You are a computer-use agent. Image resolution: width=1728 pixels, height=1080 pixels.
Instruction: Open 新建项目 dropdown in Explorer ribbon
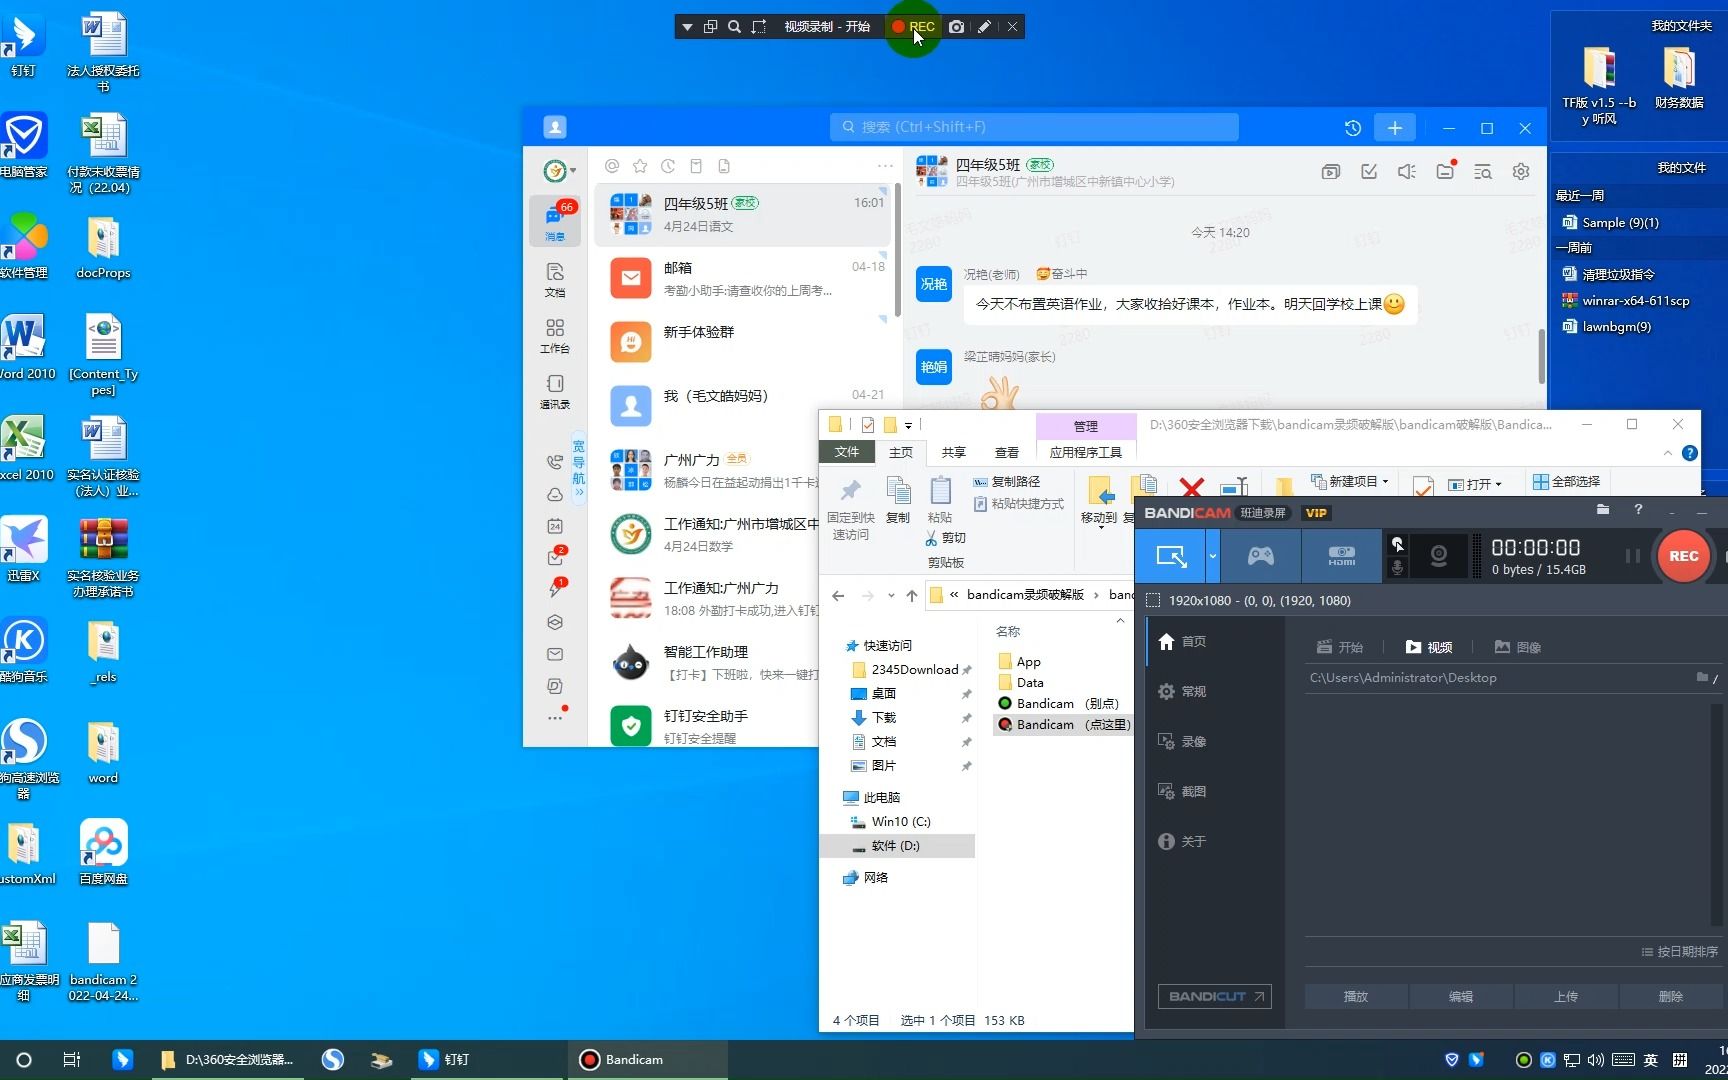tap(1350, 482)
